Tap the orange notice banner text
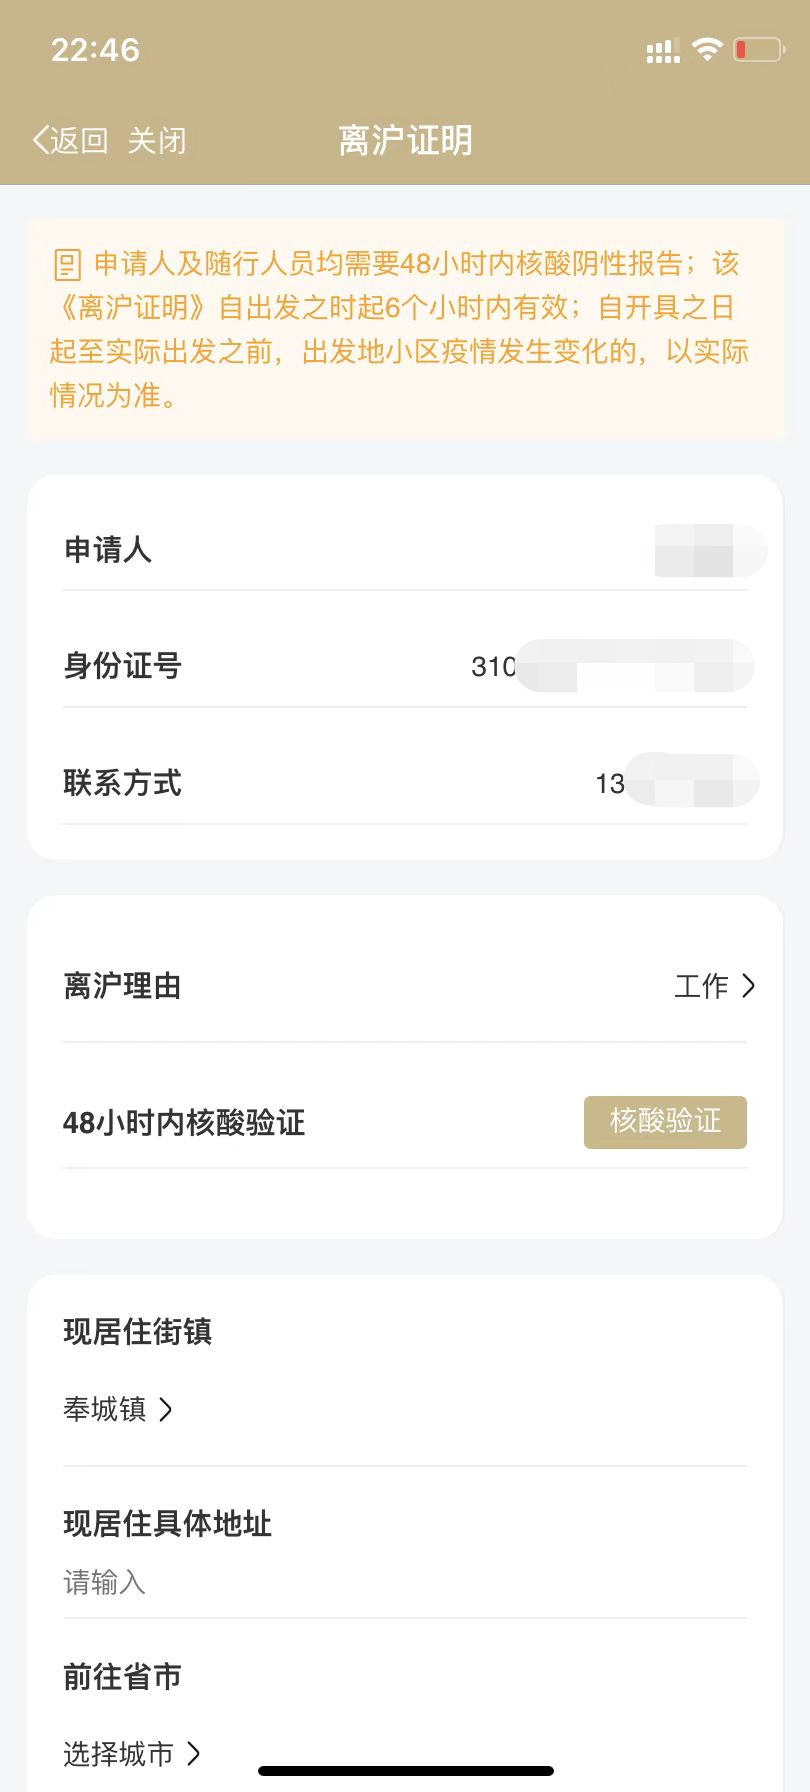Screen dimensions: 810x1792 point(405,330)
